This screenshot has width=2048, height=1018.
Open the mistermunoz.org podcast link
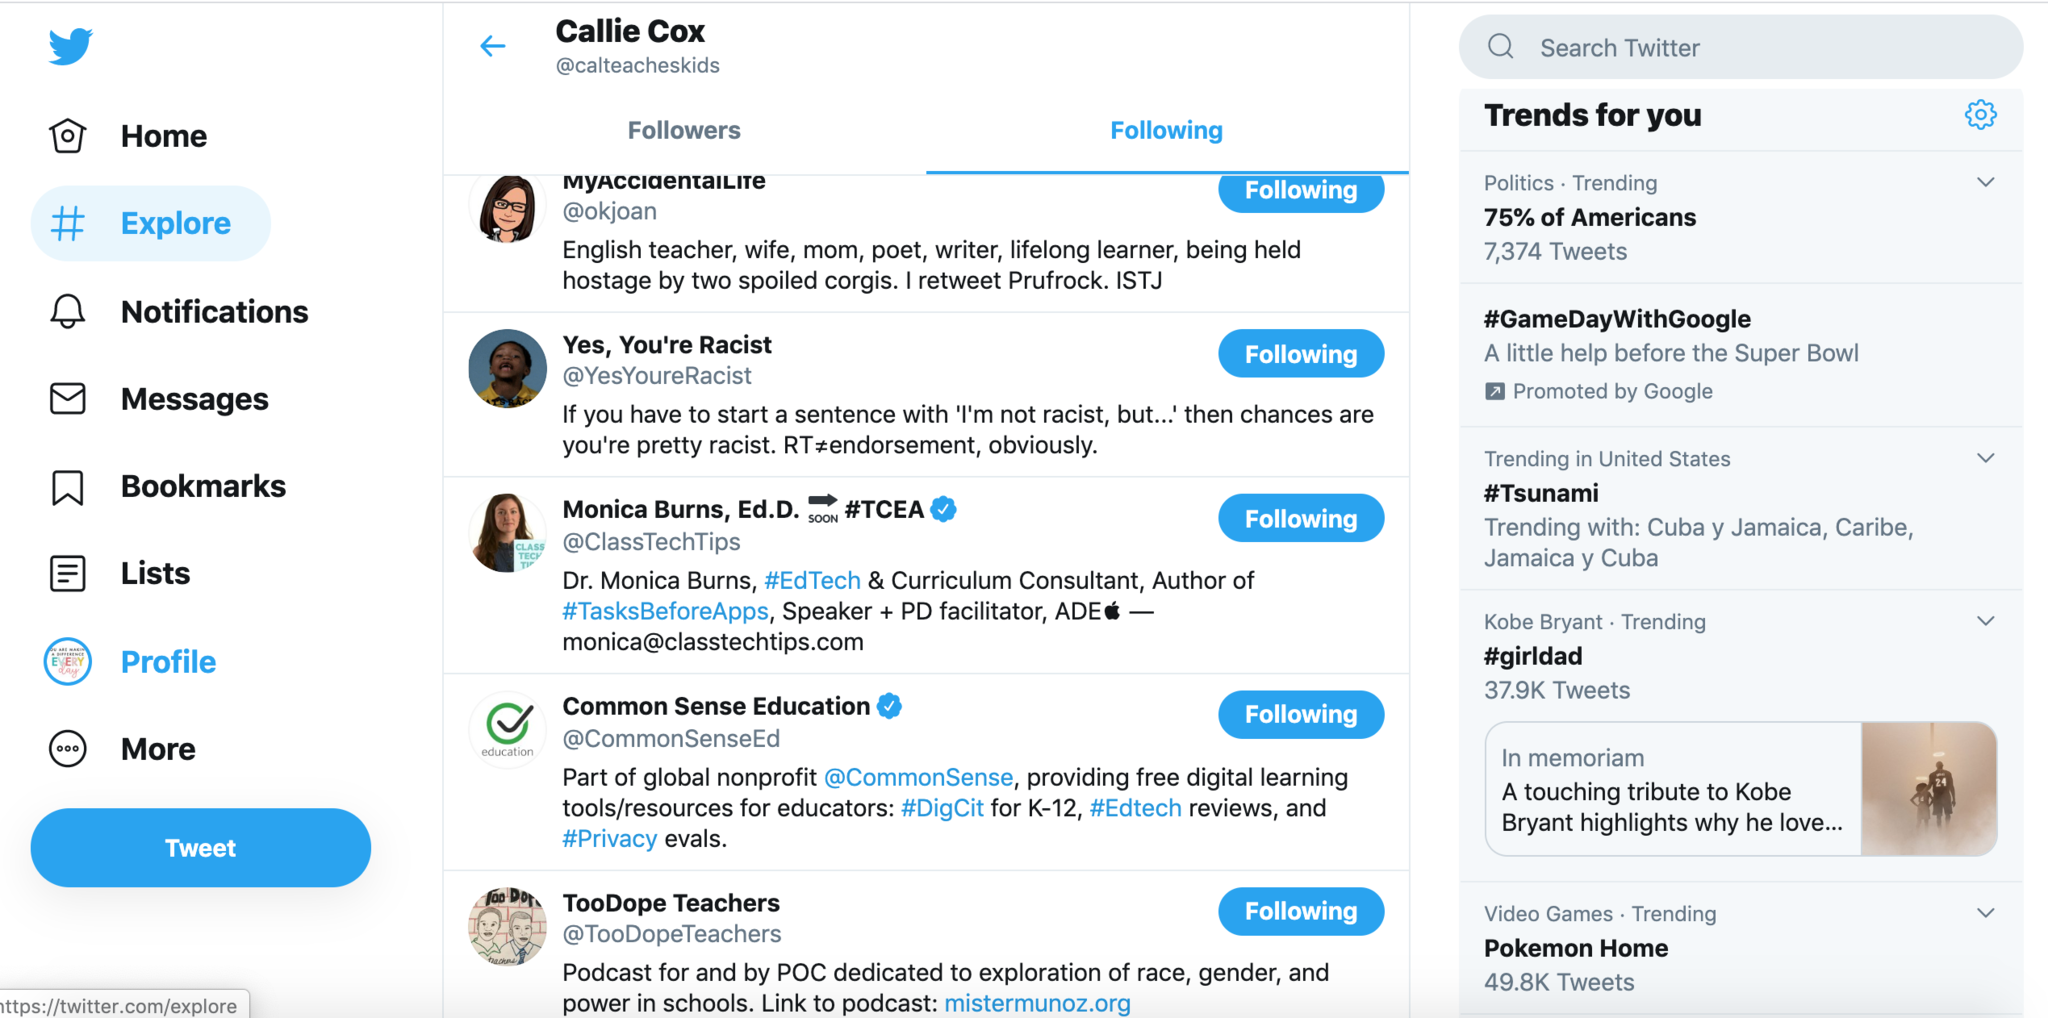[x=1037, y=1003]
